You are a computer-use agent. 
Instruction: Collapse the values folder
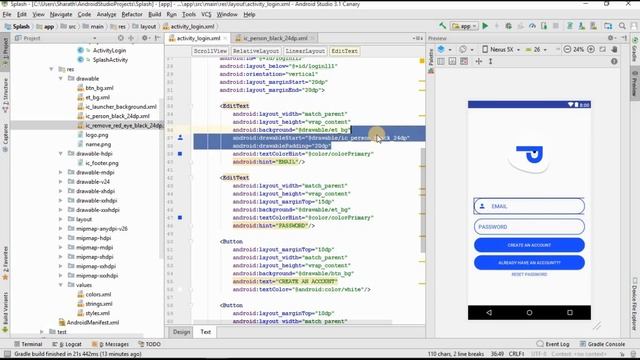(60, 285)
